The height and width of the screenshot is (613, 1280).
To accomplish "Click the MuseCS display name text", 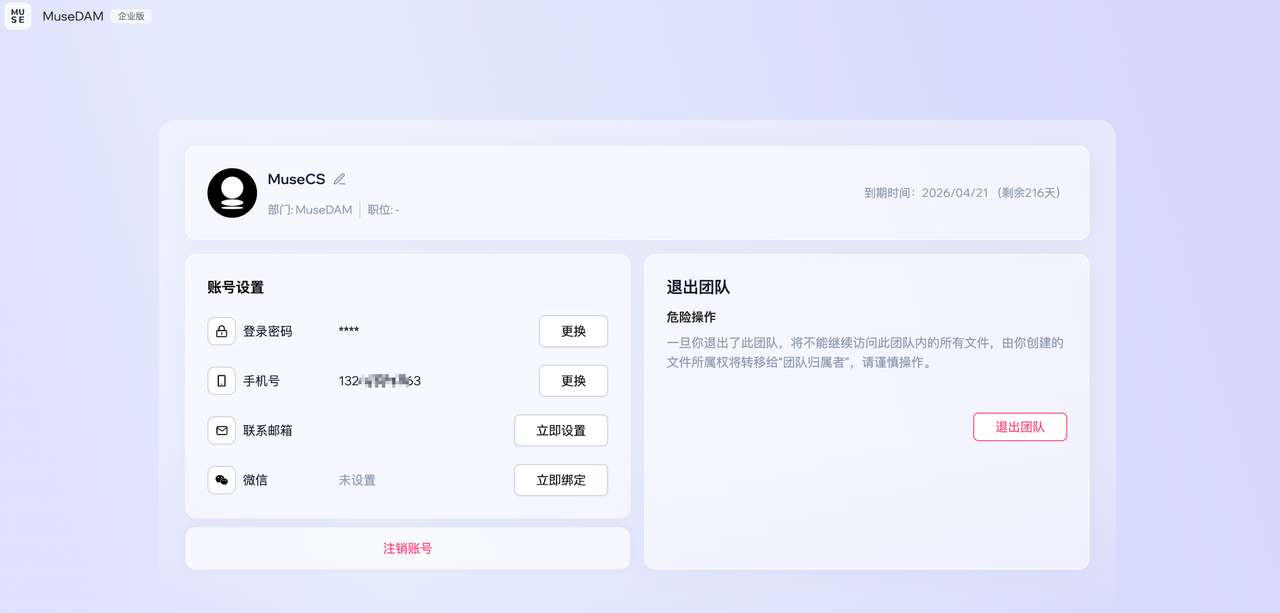I will click(296, 178).
